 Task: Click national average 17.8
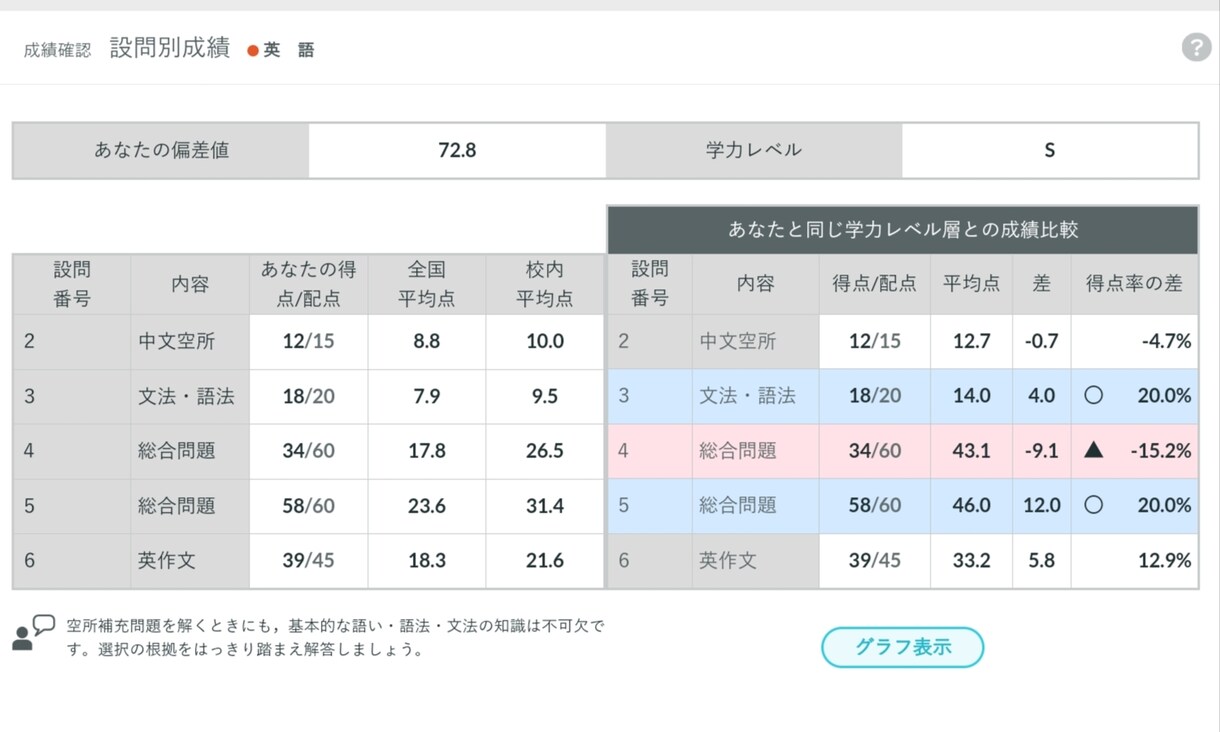427,451
